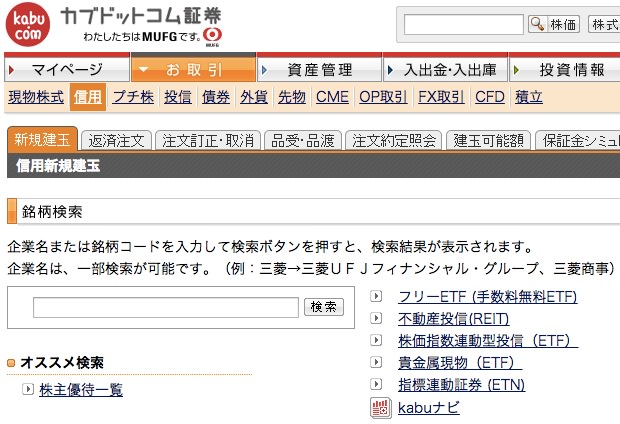Open the 投資情報 main menu
The image size is (620, 424).
pos(565,68)
